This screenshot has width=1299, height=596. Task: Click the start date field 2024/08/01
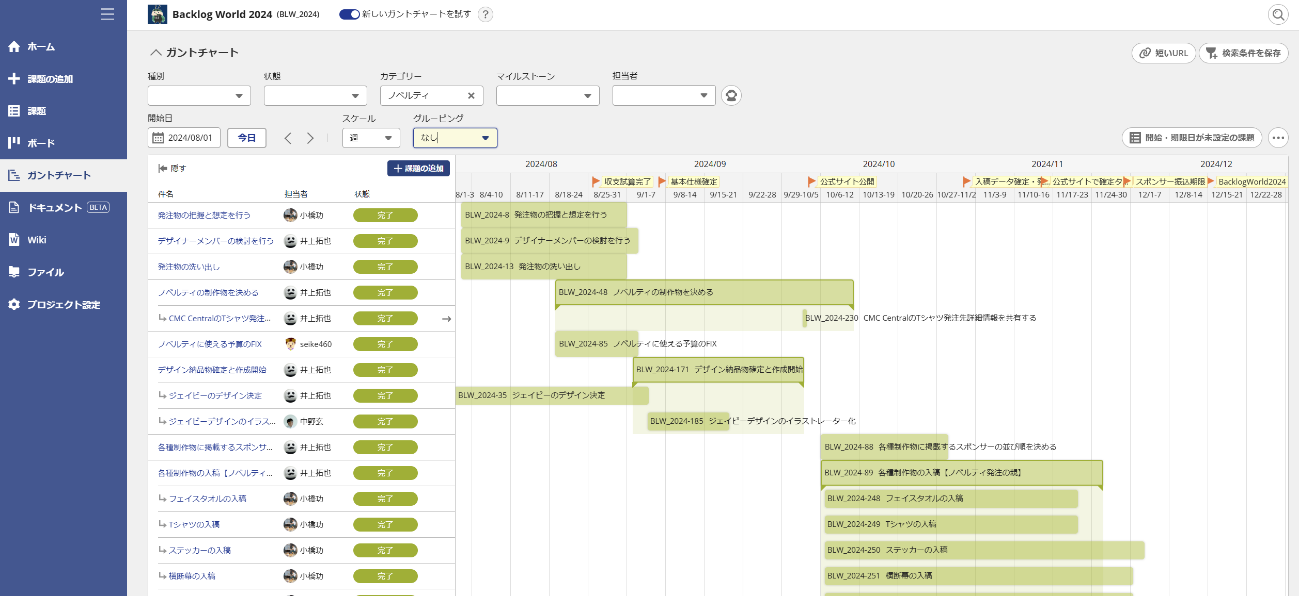coord(185,138)
